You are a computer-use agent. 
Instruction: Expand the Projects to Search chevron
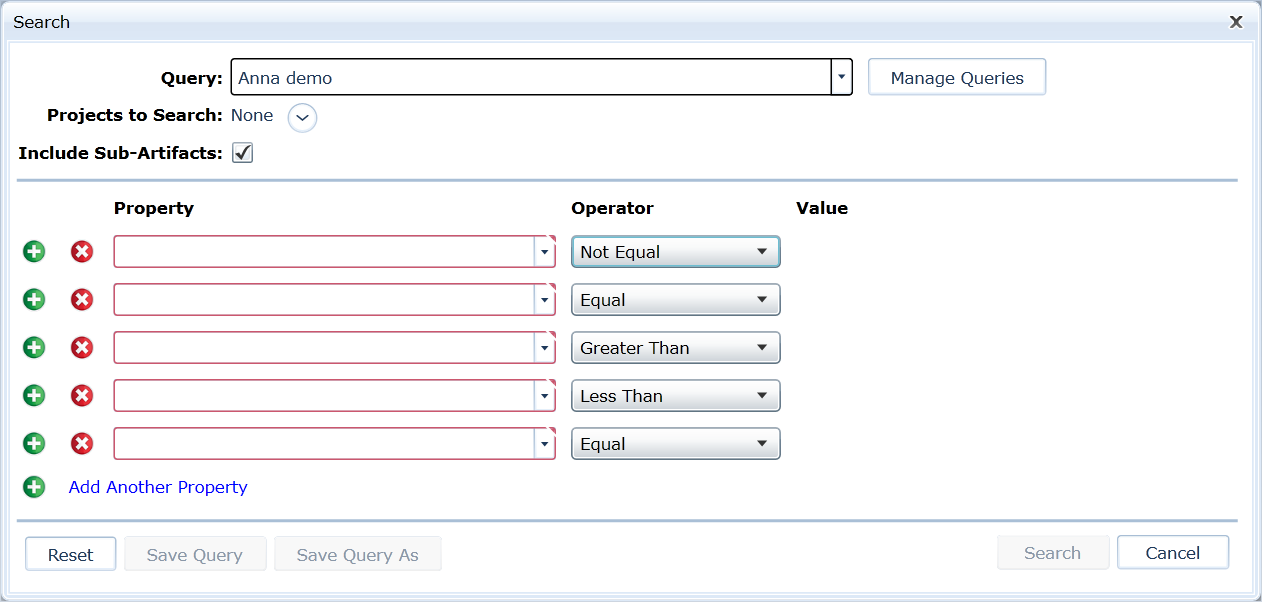[x=302, y=117]
